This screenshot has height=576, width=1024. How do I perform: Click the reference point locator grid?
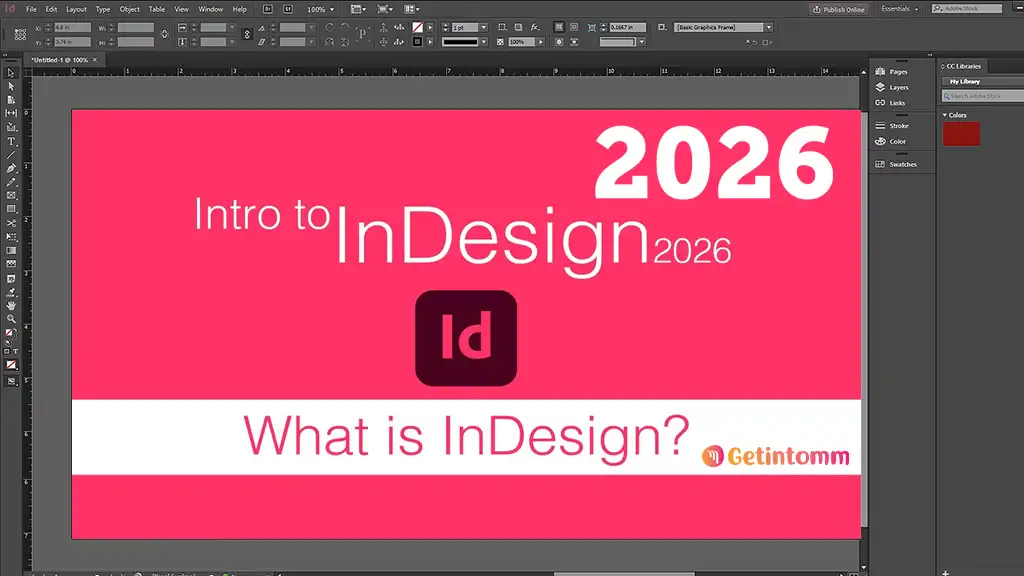20,35
